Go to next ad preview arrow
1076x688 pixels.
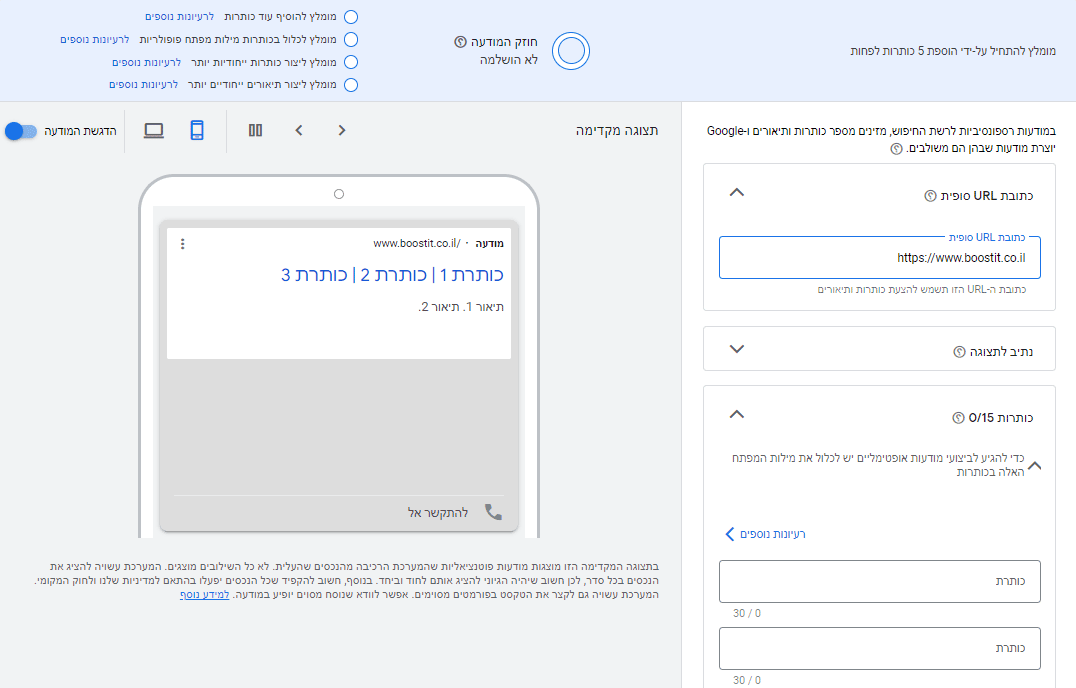click(342, 130)
